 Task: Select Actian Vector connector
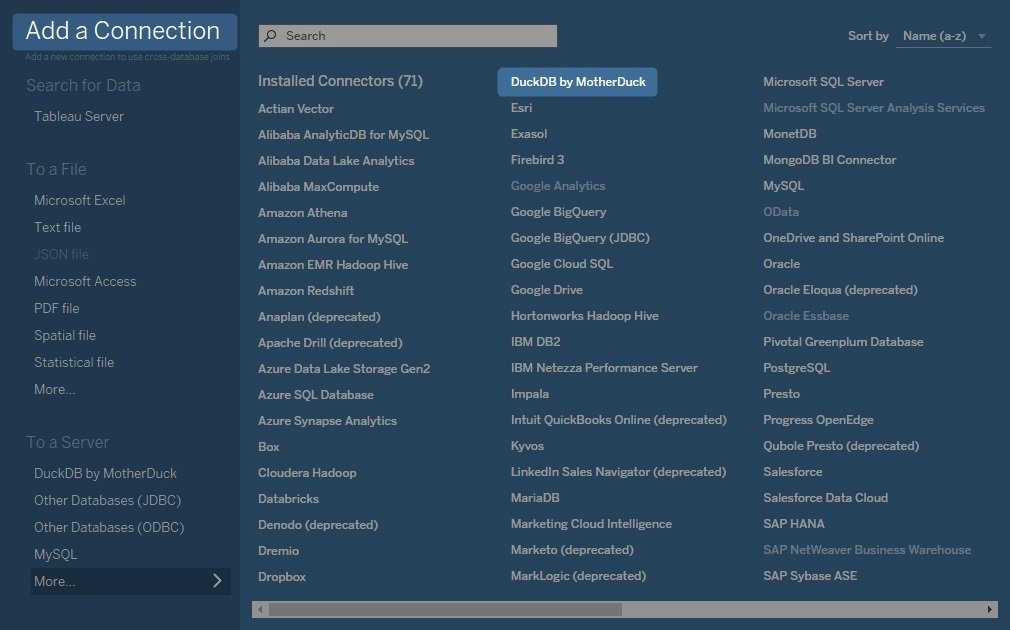296,109
